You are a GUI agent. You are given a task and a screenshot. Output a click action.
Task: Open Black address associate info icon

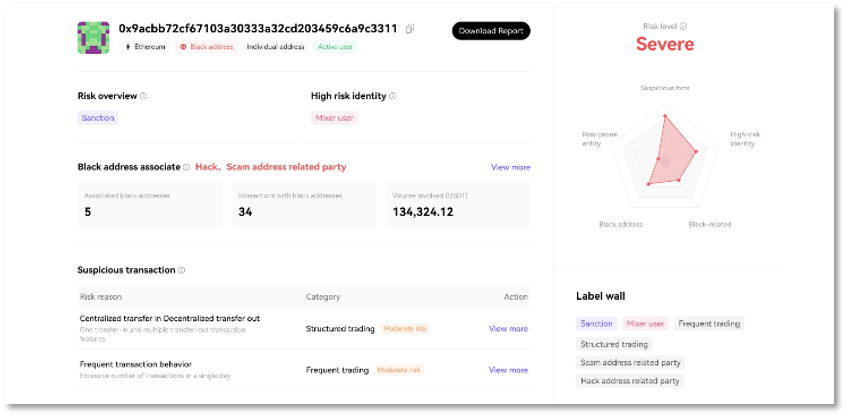[x=187, y=168]
